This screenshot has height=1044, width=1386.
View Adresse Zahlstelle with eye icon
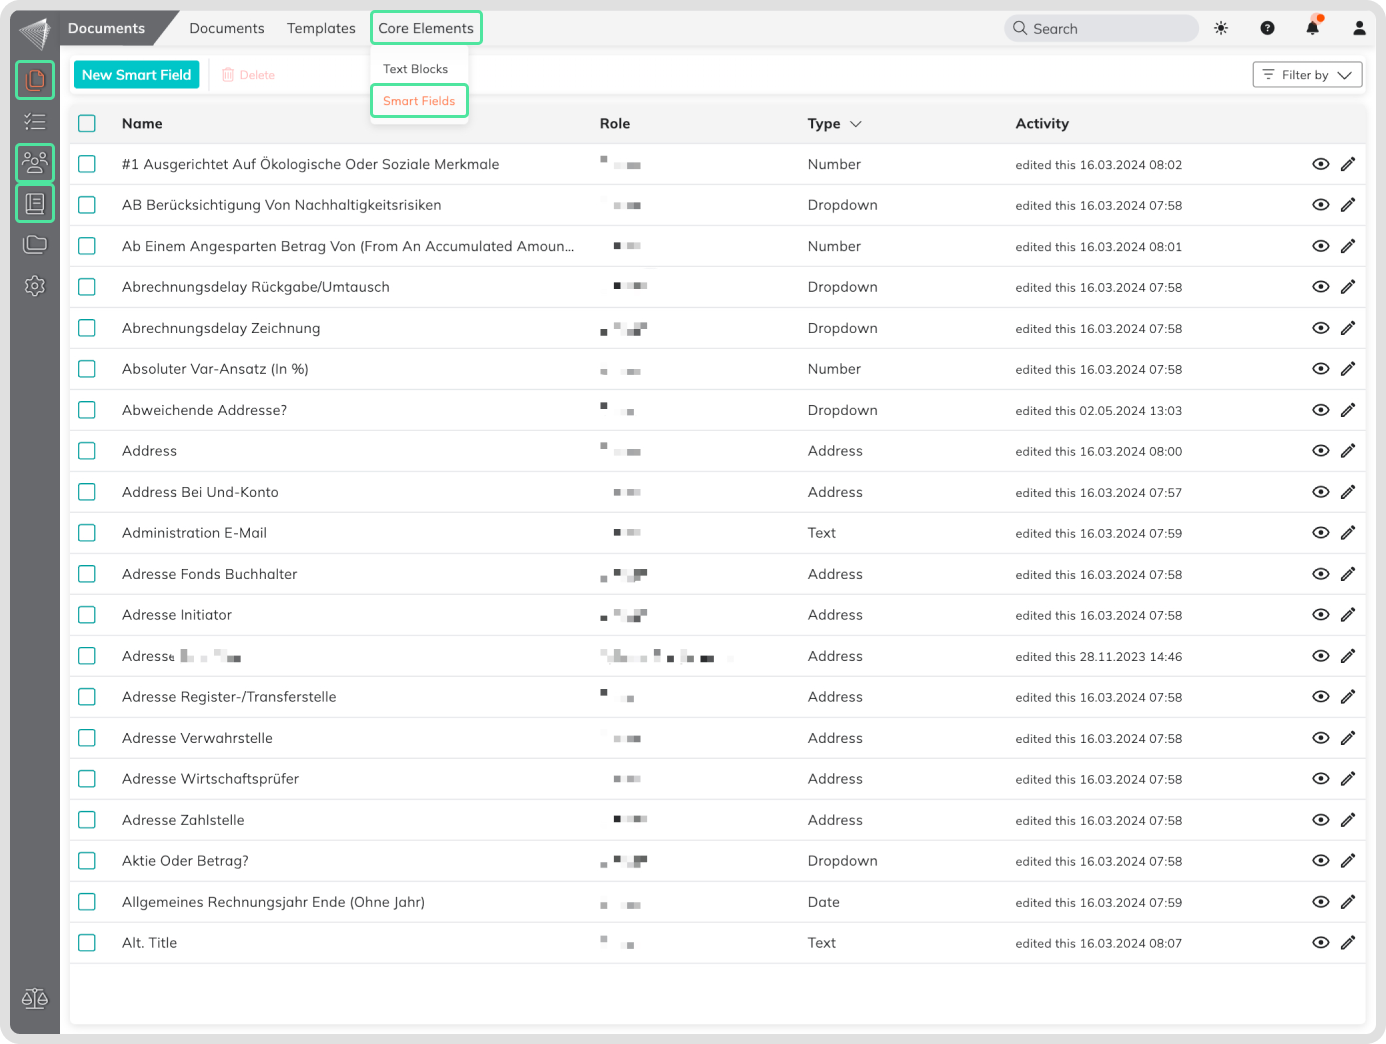tap(1320, 820)
